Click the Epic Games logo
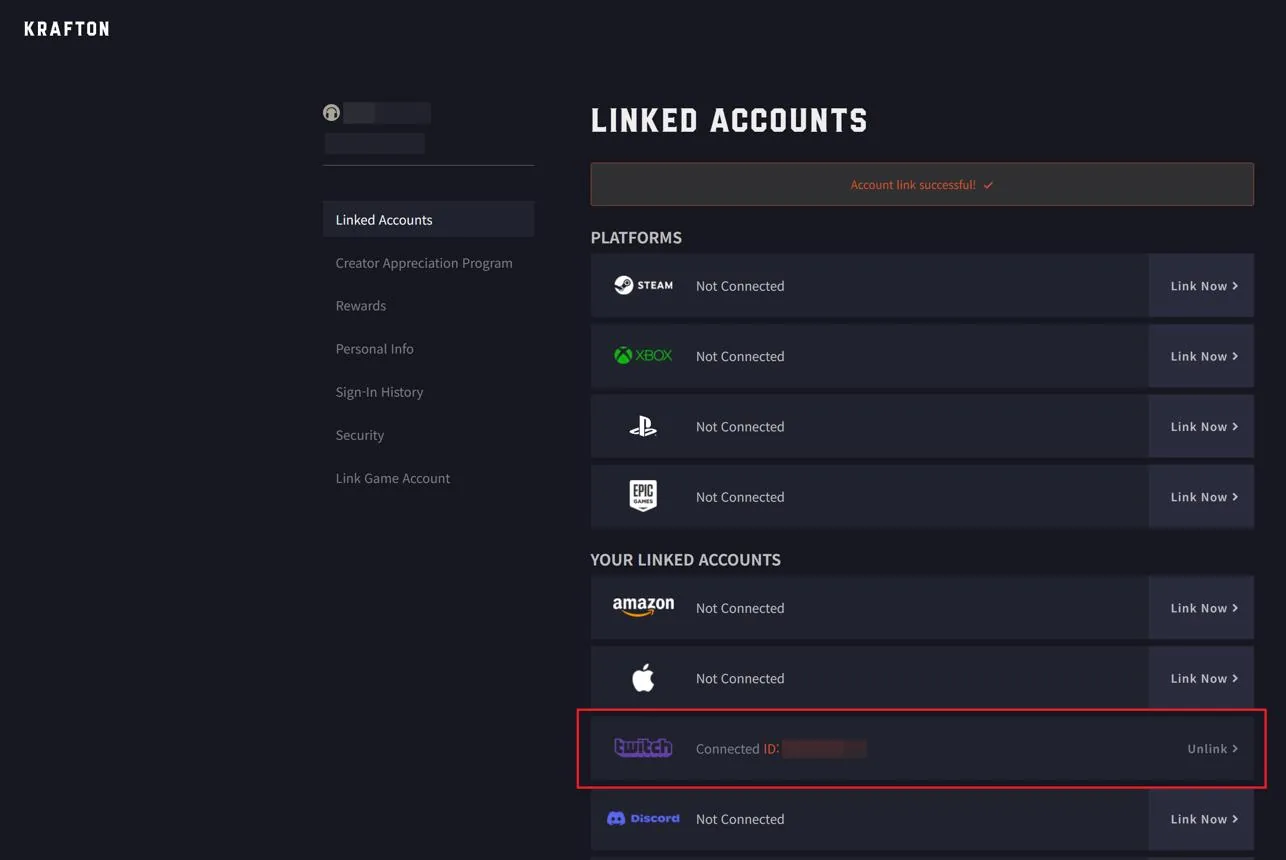The width and height of the screenshot is (1286, 860). (x=643, y=496)
